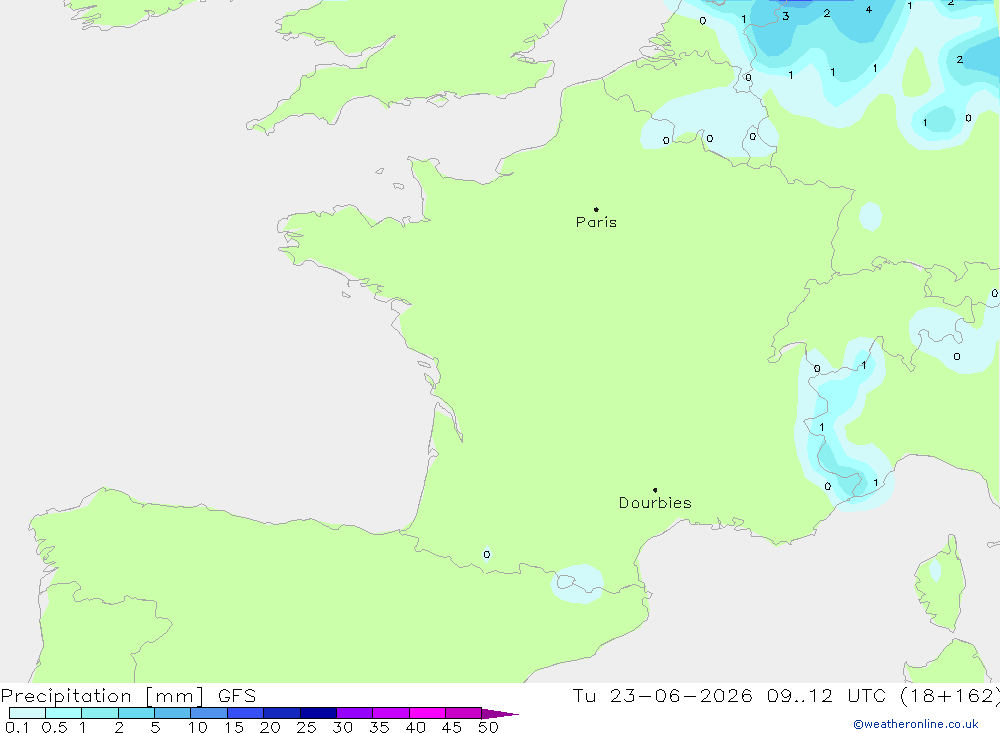Click the 15–20 mm legend swatch
Viewport: 1000px width, 733px height.
246,713
